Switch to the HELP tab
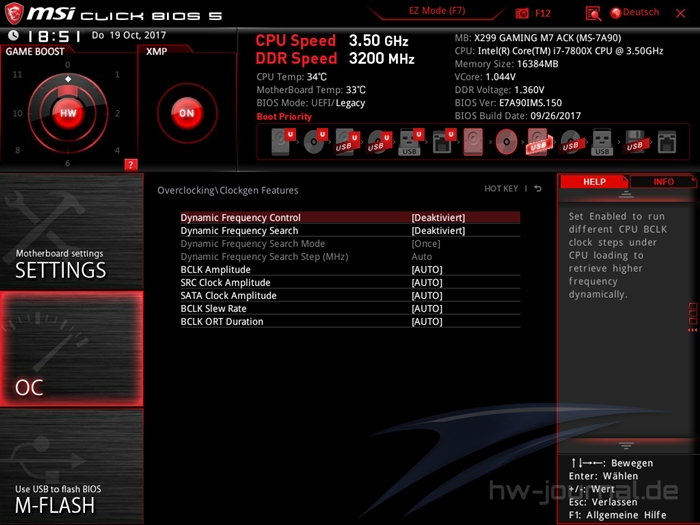Screen dimensions: 700x525 coord(594,182)
